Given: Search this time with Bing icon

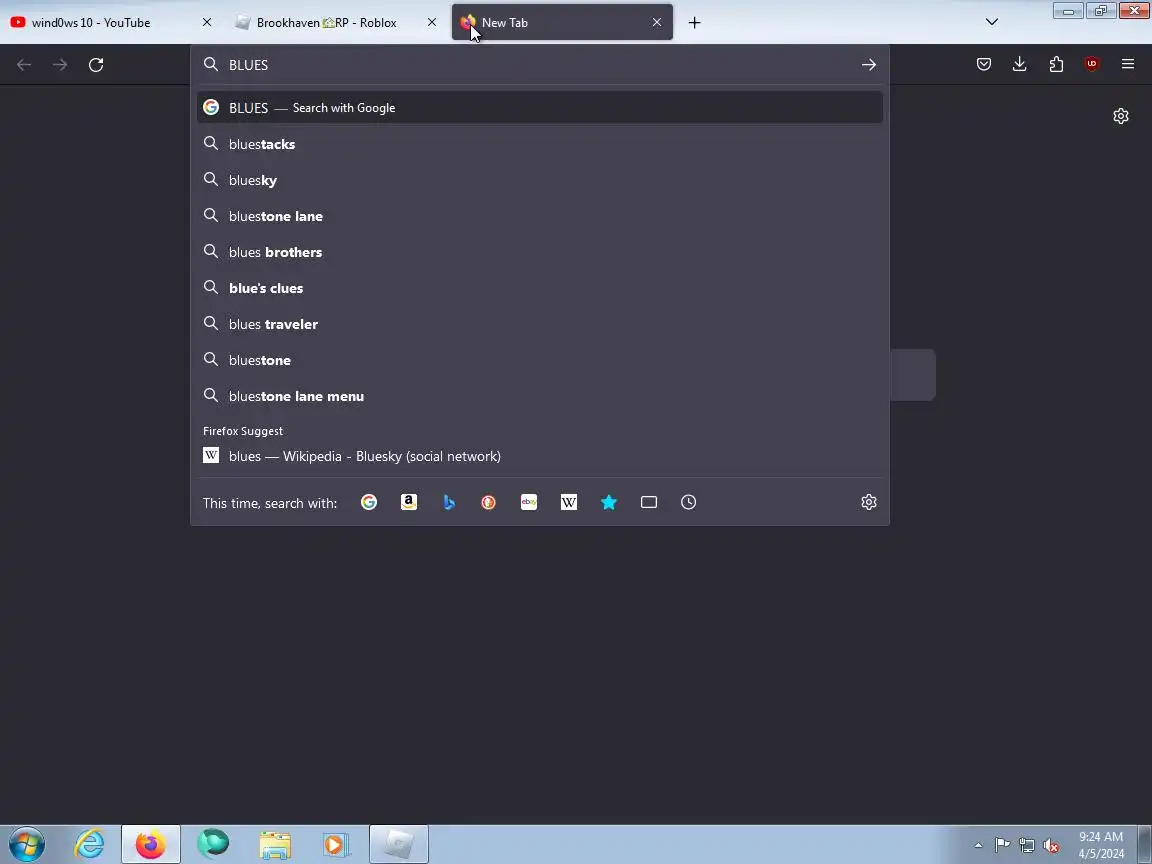Looking at the screenshot, I should tap(449, 502).
